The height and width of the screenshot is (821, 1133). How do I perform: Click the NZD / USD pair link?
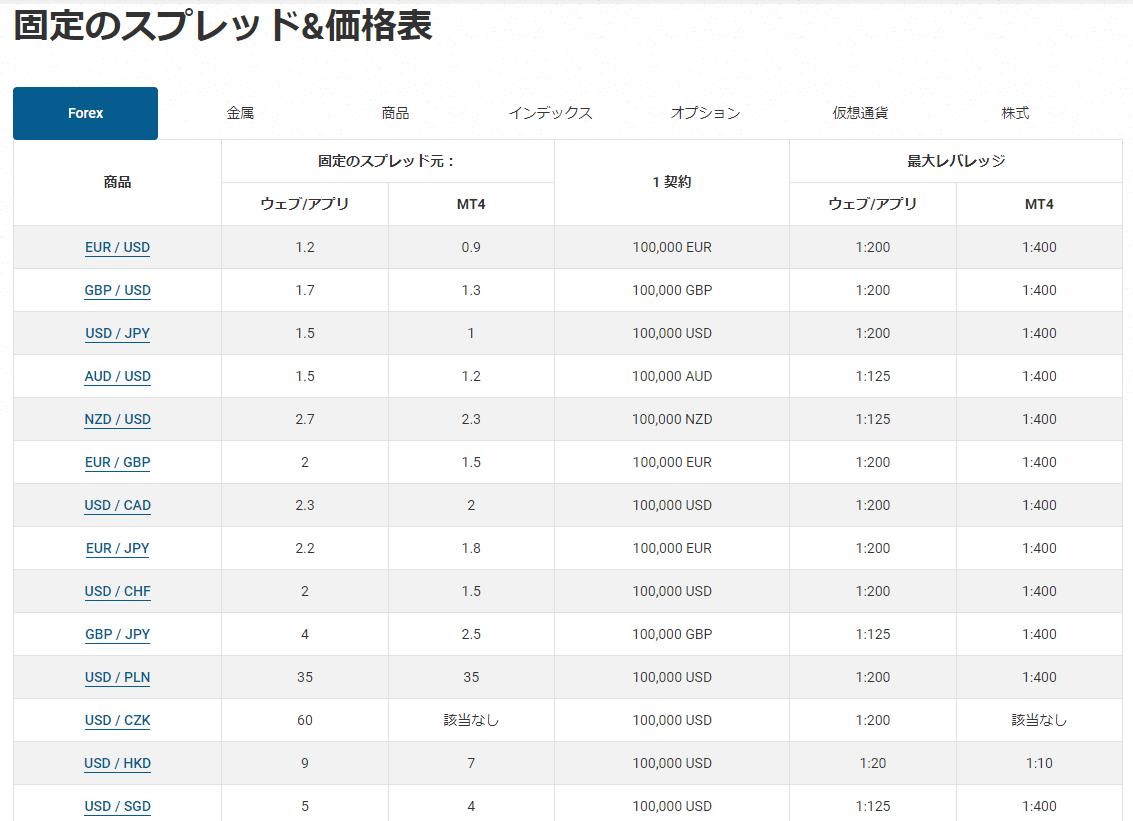coord(117,419)
